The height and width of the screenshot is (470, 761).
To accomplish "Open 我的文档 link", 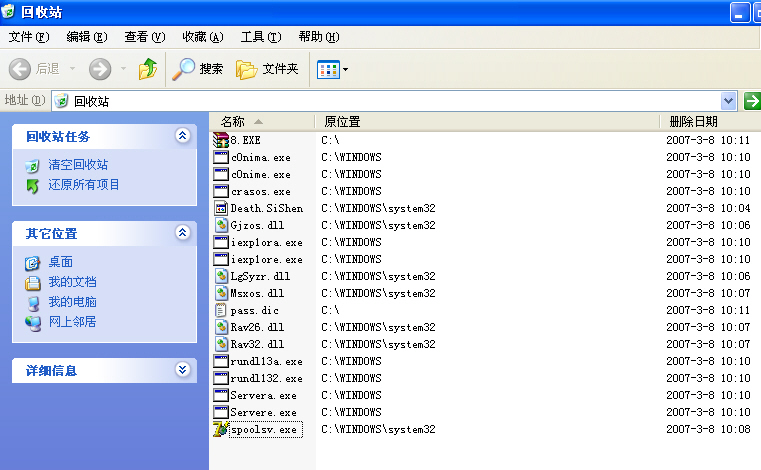I will pos(72,282).
